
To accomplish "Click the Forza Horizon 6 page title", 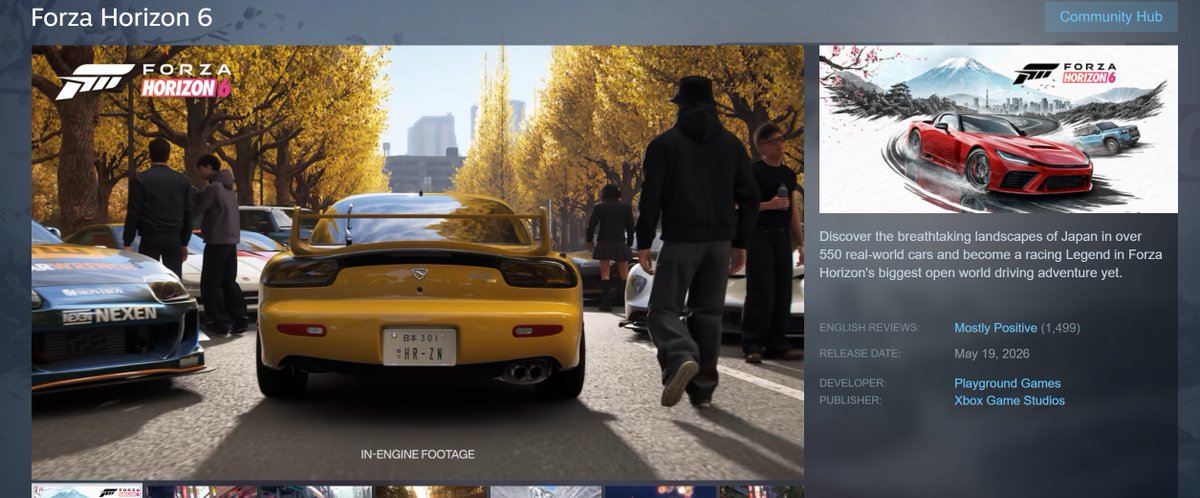I will pos(121,18).
